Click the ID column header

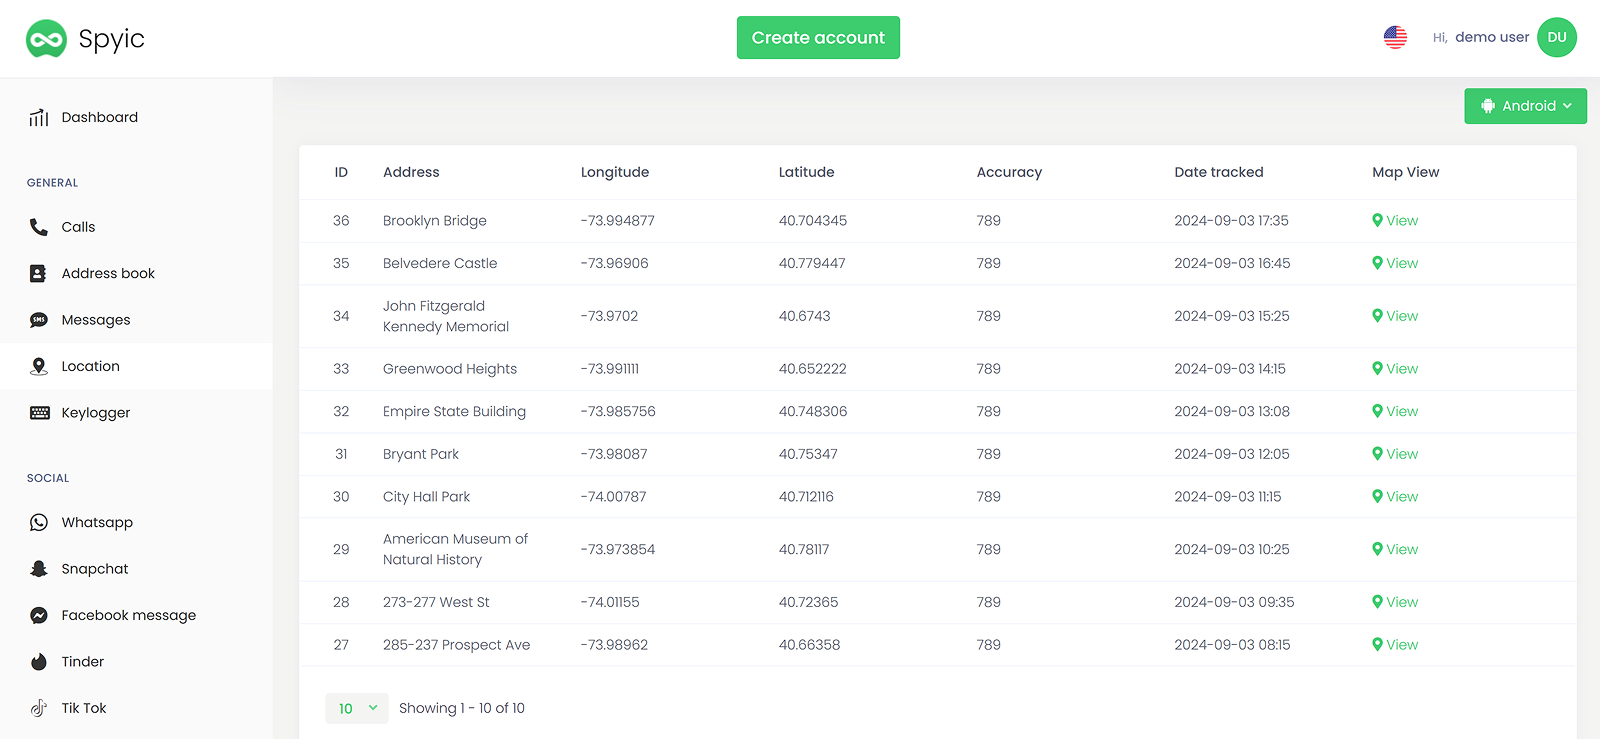[x=341, y=172]
